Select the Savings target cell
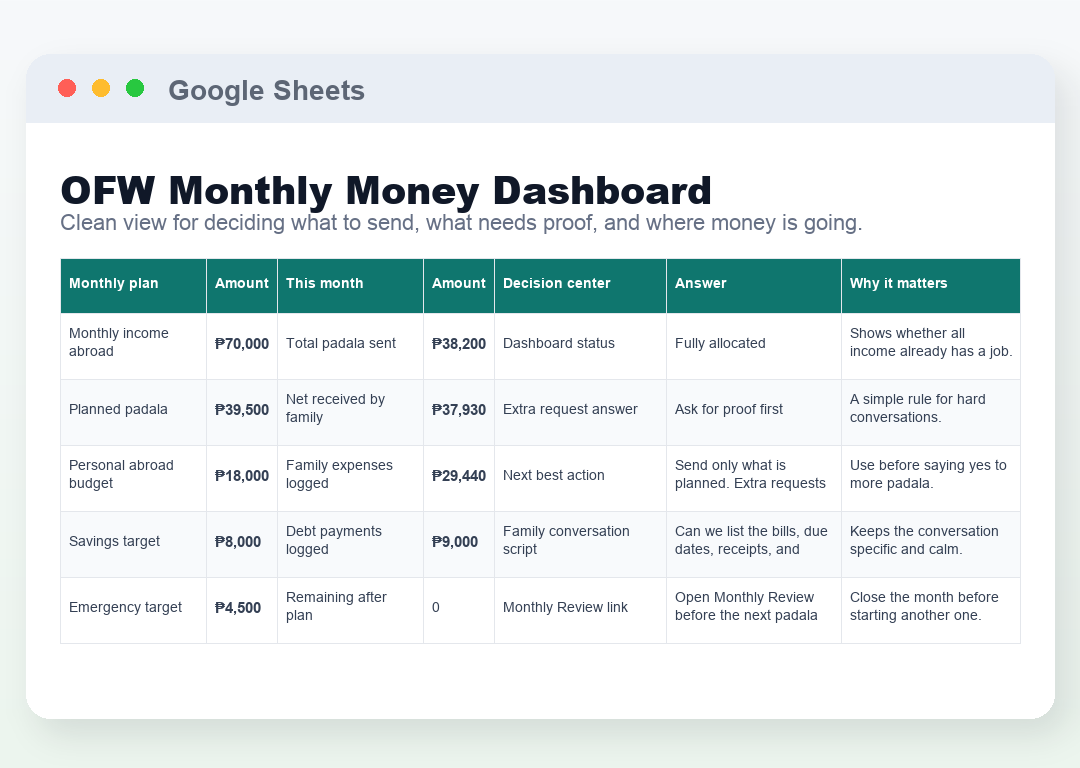The width and height of the screenshot is (1080, 768). point(134,545)
